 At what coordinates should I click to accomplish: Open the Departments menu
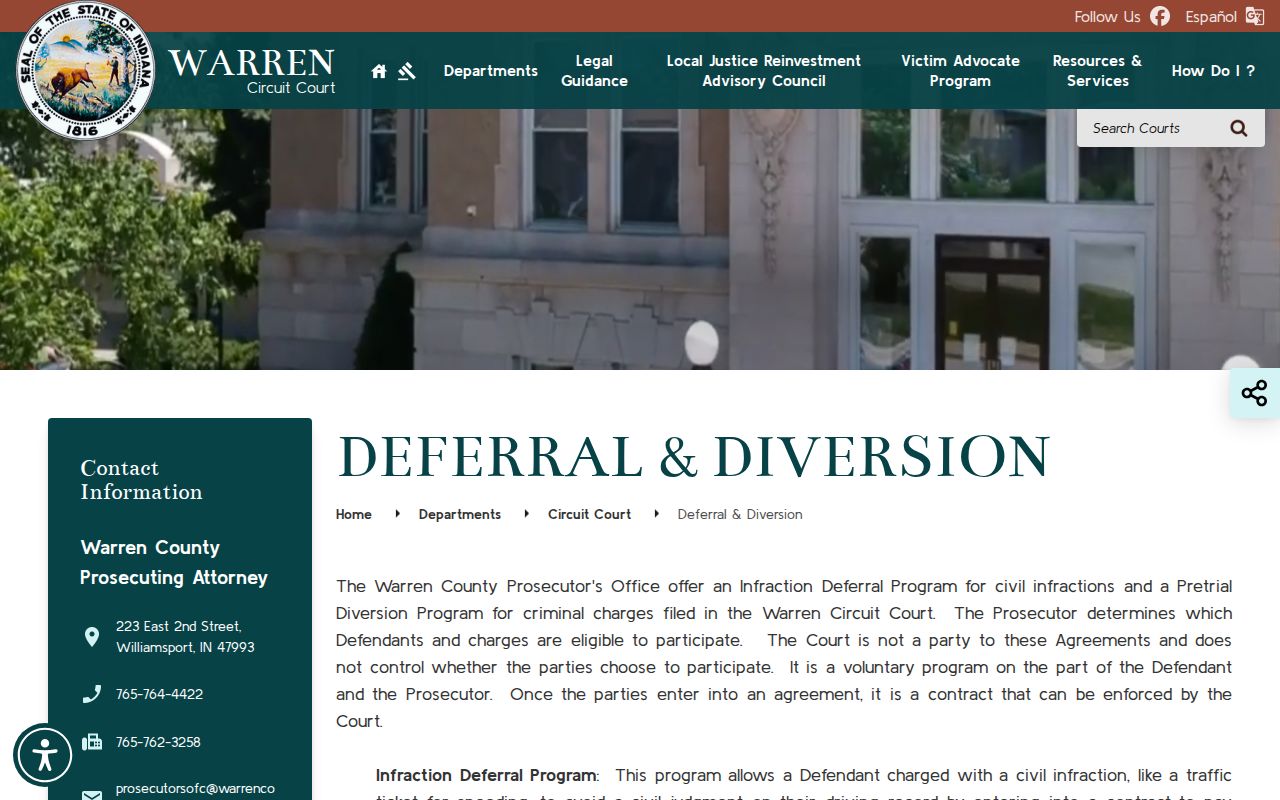point(491,71)
